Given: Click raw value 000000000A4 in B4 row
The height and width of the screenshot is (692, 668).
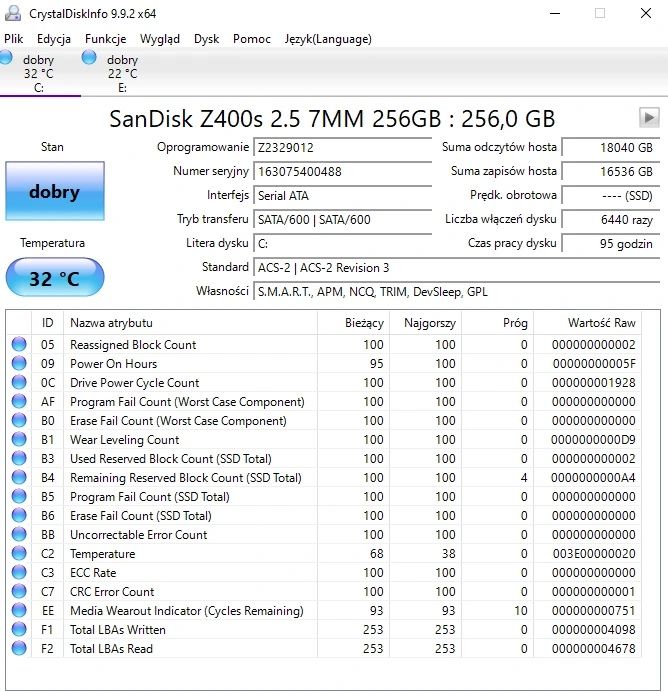Looking at the screenshot, I should pyautogui.click(x=593, y=478).
